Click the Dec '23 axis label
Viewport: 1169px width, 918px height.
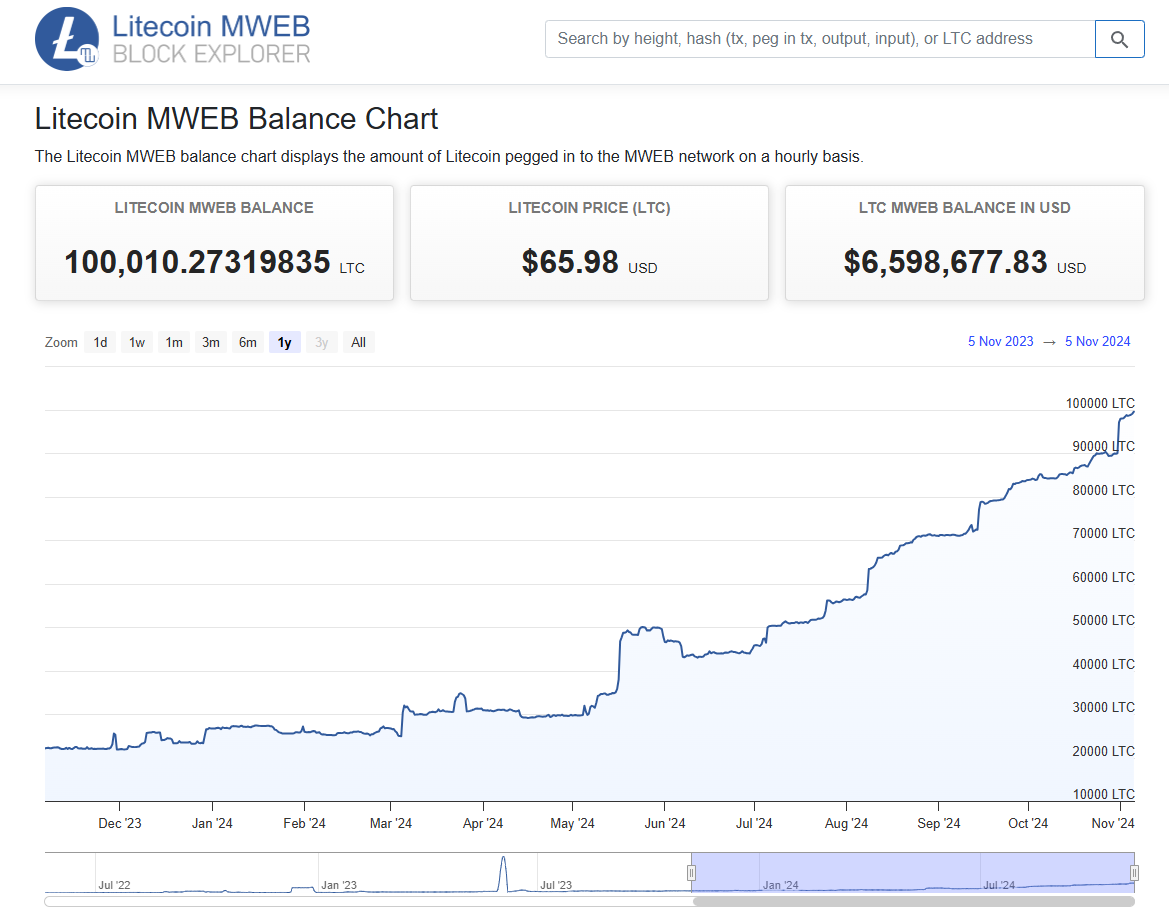coord(120,823)
